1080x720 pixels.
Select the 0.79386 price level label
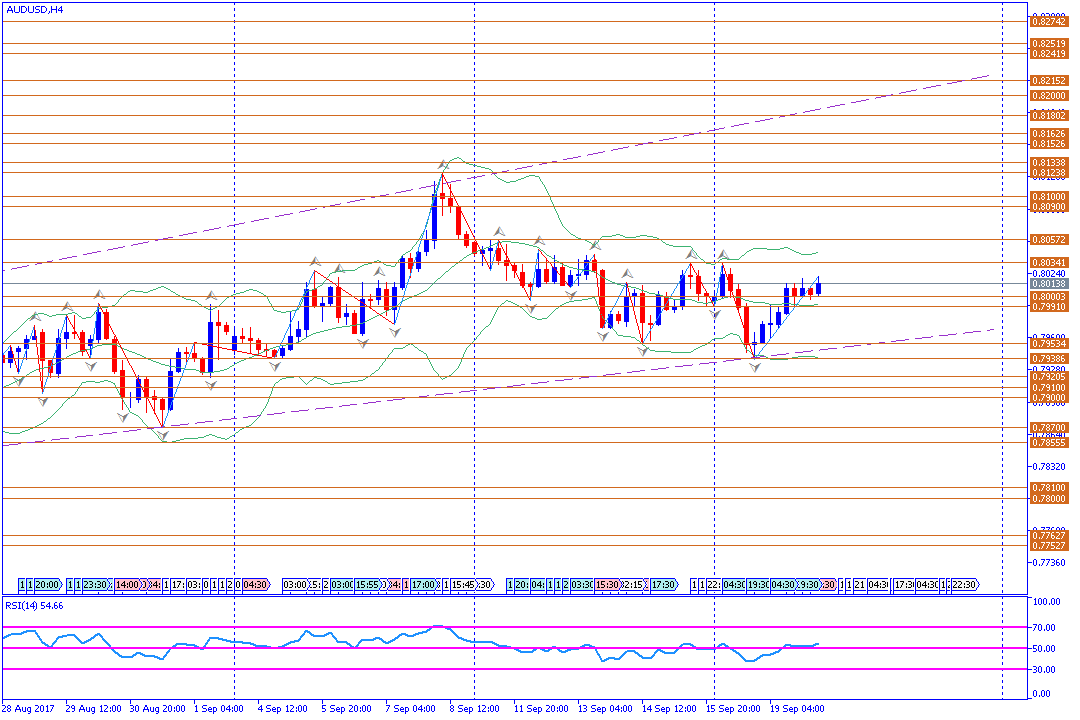point(1049,359)
